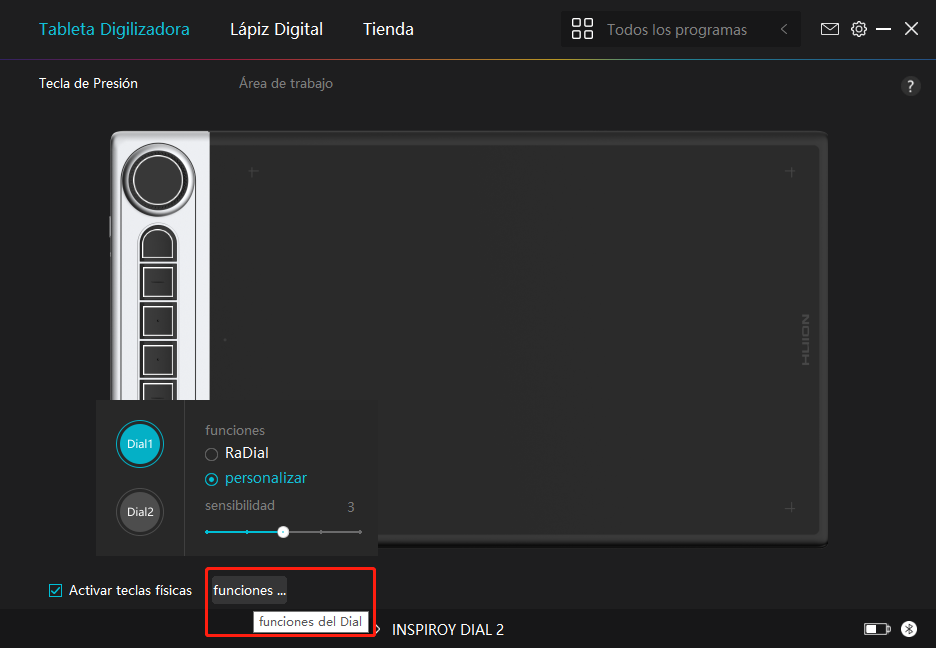
Task: Go to the Tienda tab
Action: (x=388, y=29)
